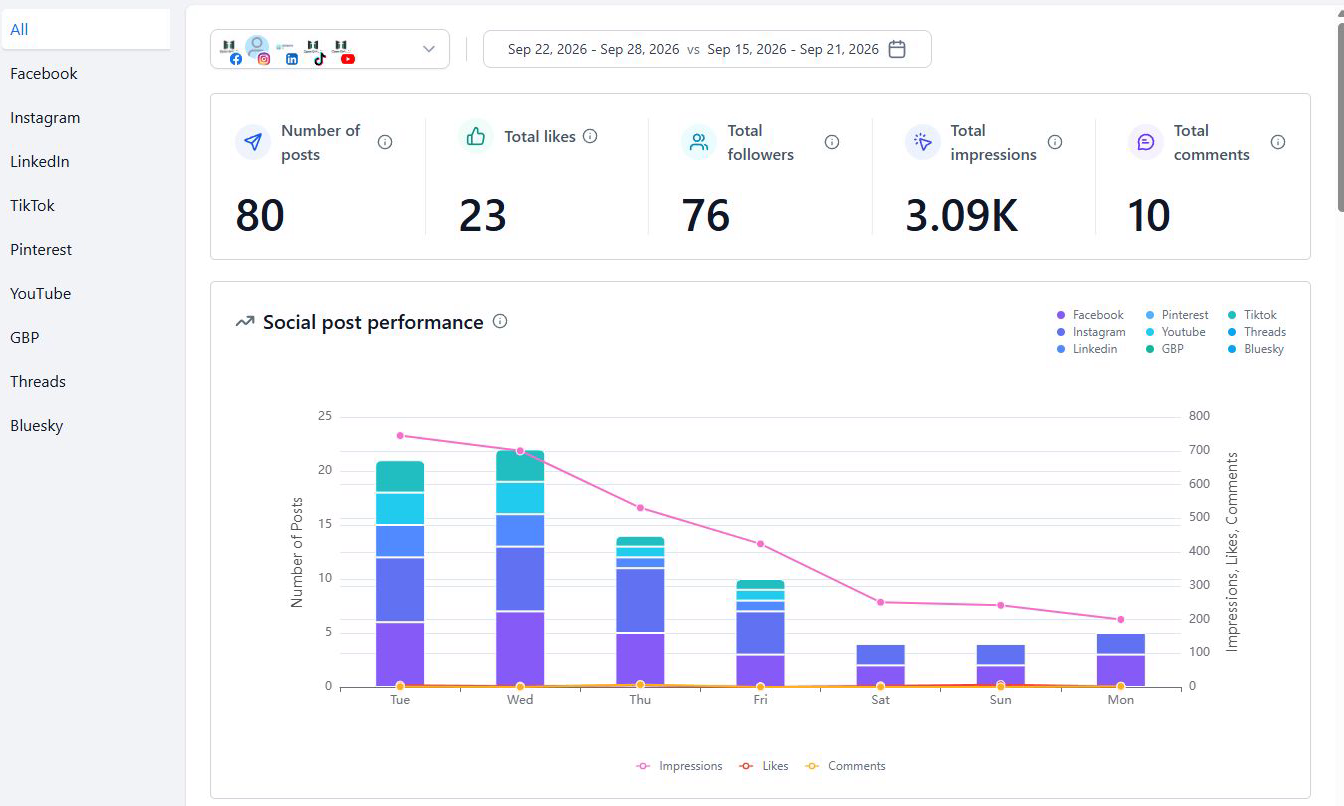Toggle Instagram series in chart legend
This screenshot has height=806, width=1344.
tap(1091, 332)
